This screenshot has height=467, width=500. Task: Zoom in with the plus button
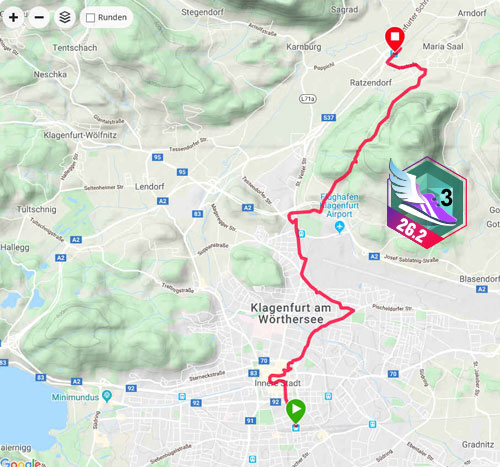(x=13, y=17)
